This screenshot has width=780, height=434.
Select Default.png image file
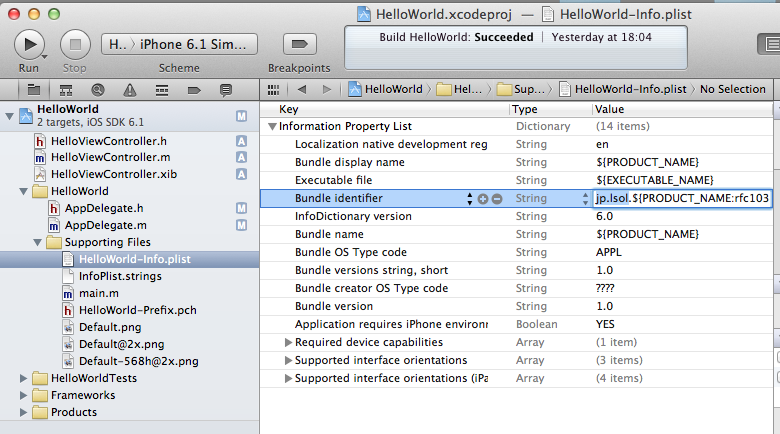click(x=110, y=327)
